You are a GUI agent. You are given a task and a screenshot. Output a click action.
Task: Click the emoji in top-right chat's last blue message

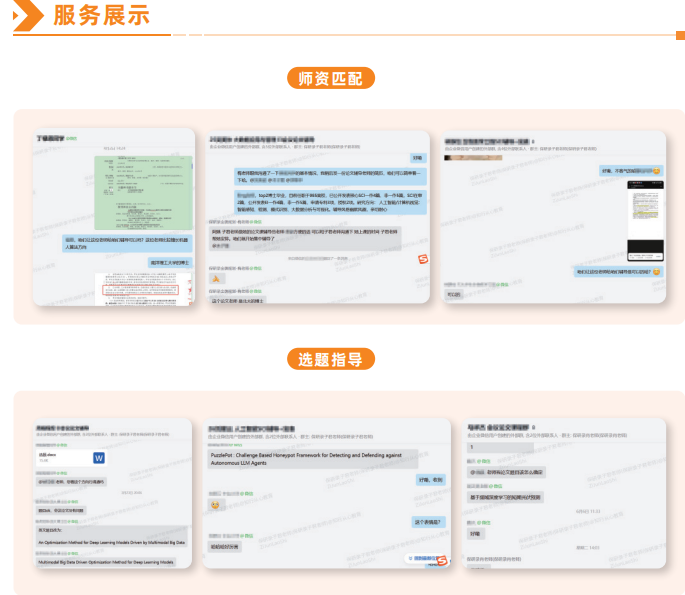tap(656, 272)
